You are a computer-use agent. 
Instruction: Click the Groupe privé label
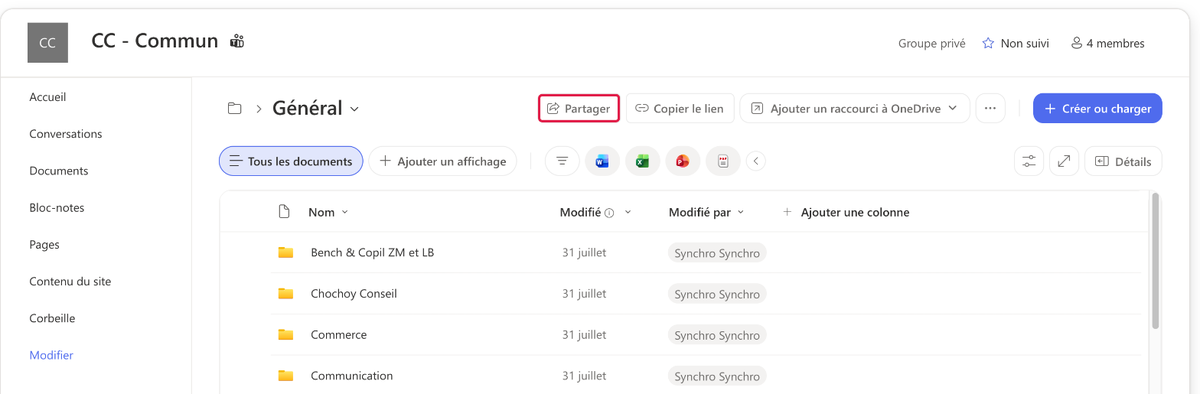coord(932,43)
